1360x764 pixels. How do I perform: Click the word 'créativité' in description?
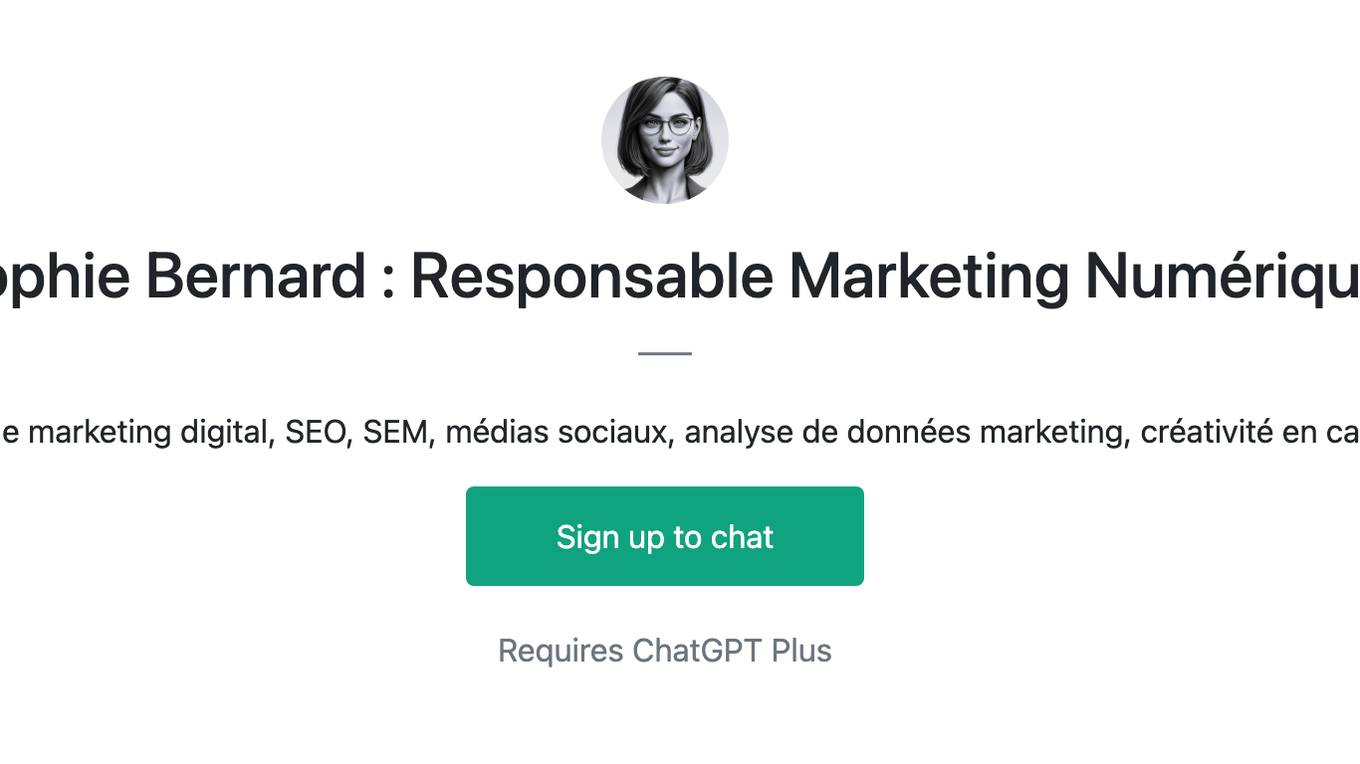[x=1207, y=432]
